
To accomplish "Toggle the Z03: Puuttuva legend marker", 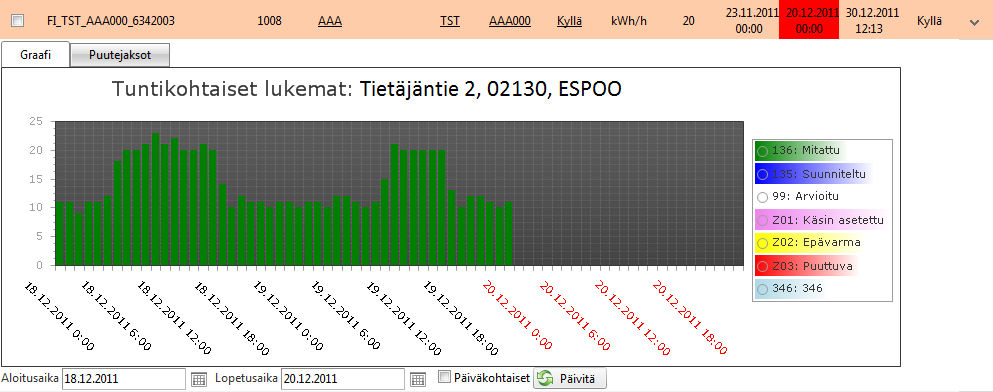I will tap(762, 266).
